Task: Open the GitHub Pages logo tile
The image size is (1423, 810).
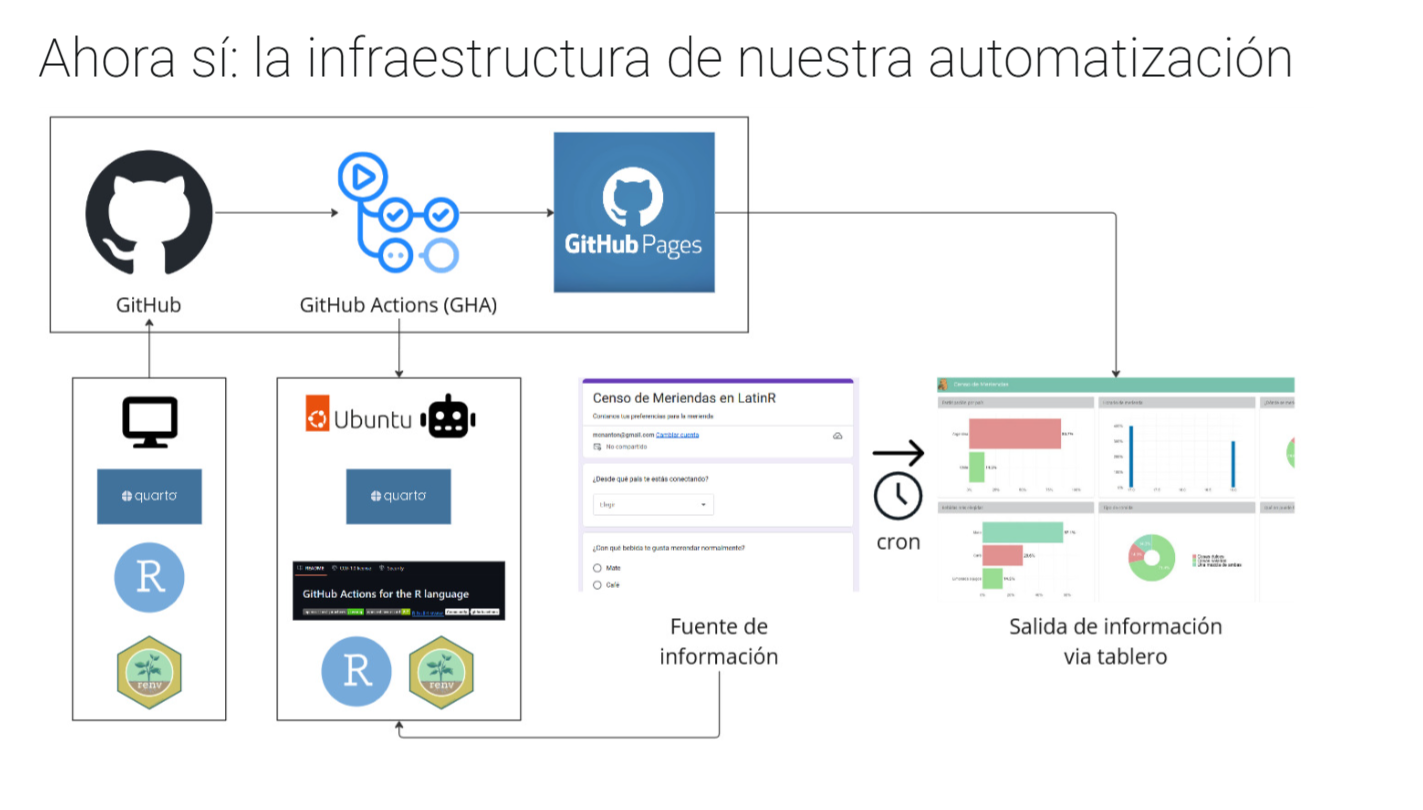Action: click(634, 212)
